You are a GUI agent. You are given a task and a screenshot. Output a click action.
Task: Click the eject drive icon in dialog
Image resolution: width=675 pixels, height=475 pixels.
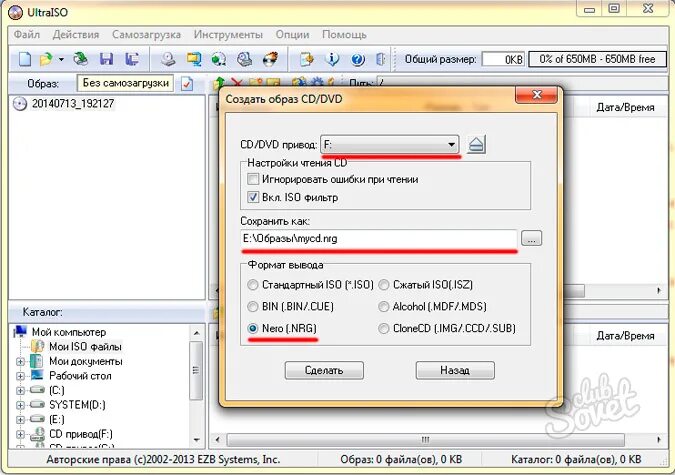(476, 145)
